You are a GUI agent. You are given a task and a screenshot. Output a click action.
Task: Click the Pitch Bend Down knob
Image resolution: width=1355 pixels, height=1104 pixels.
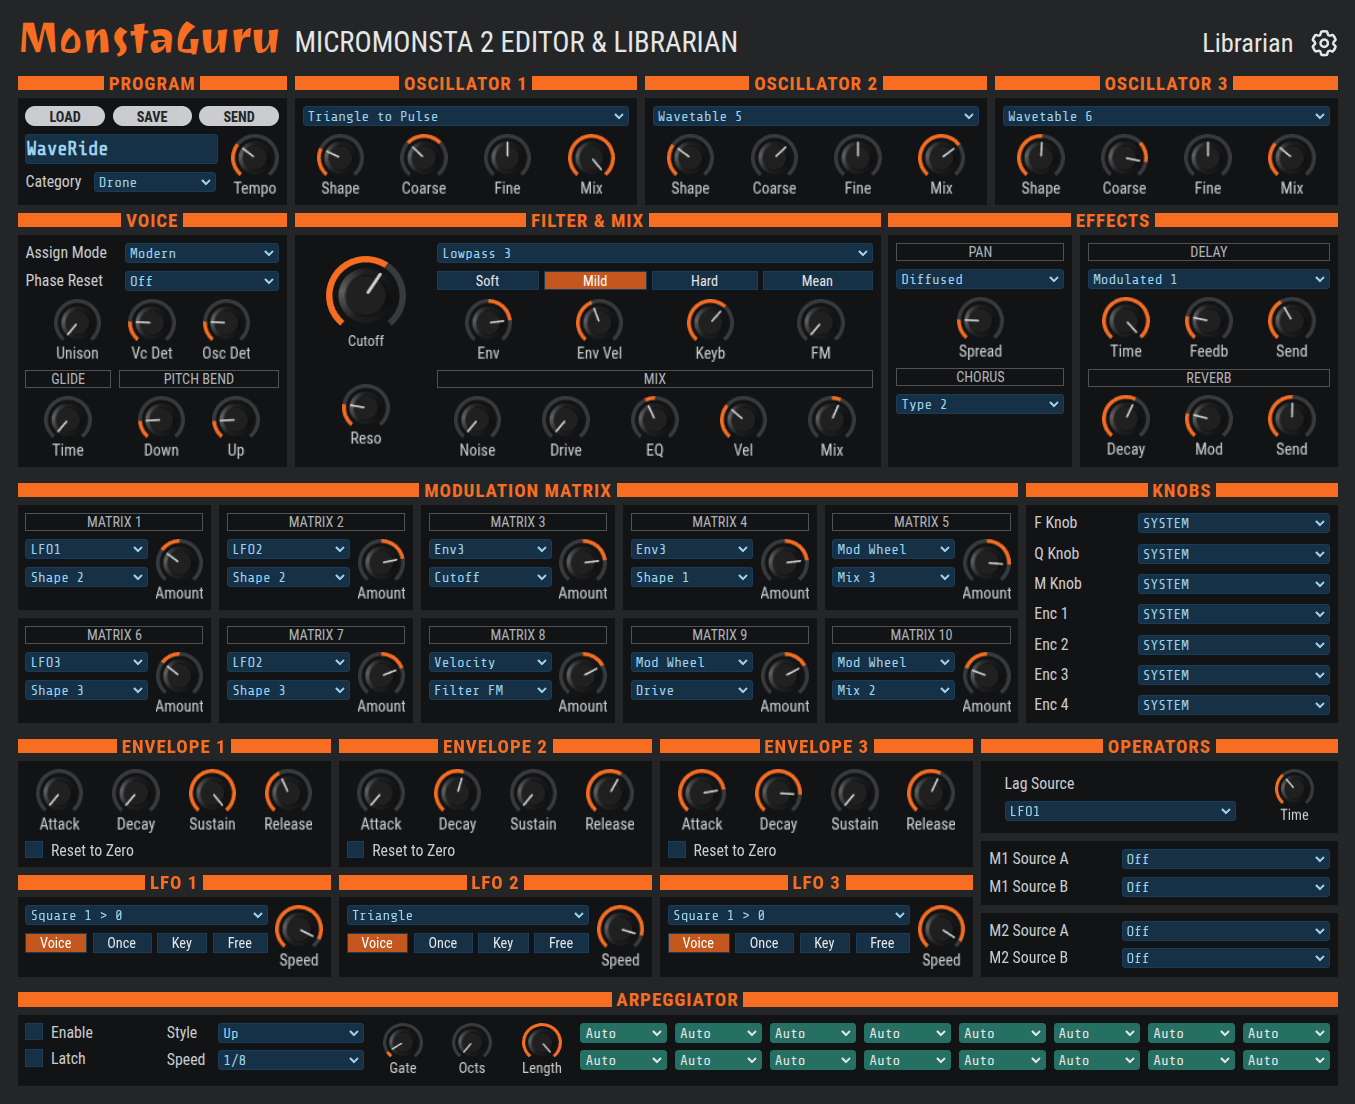click(161, 420)
